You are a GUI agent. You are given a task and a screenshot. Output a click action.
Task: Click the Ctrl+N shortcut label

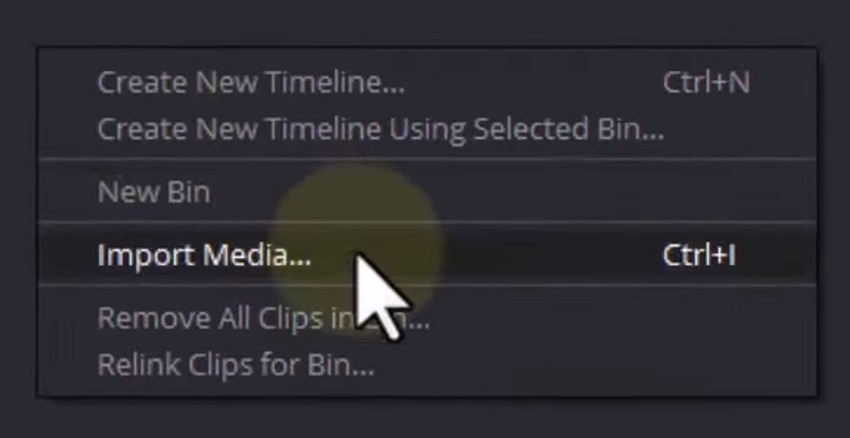706,82
